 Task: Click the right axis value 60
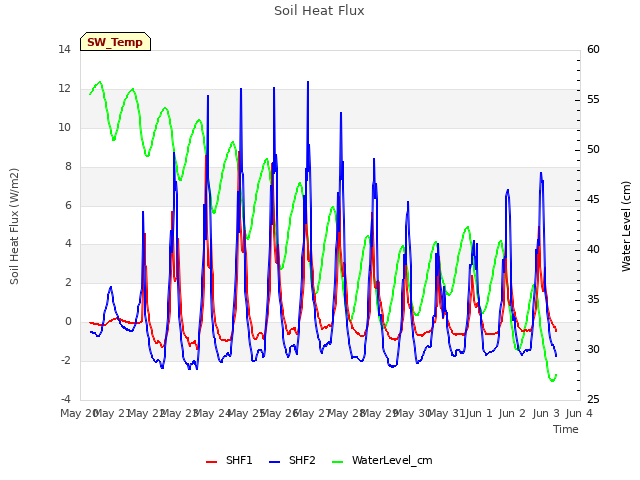pos(593,49)
